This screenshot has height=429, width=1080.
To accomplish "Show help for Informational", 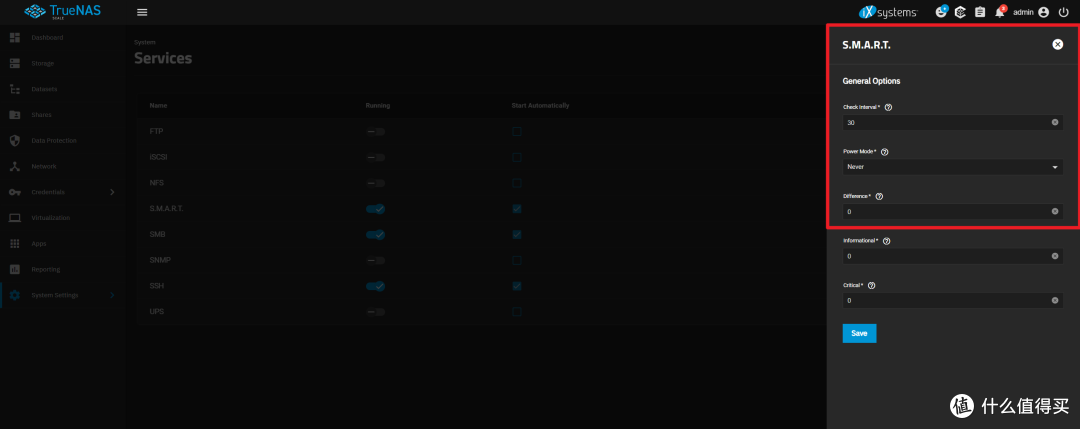I will (886, 241).
